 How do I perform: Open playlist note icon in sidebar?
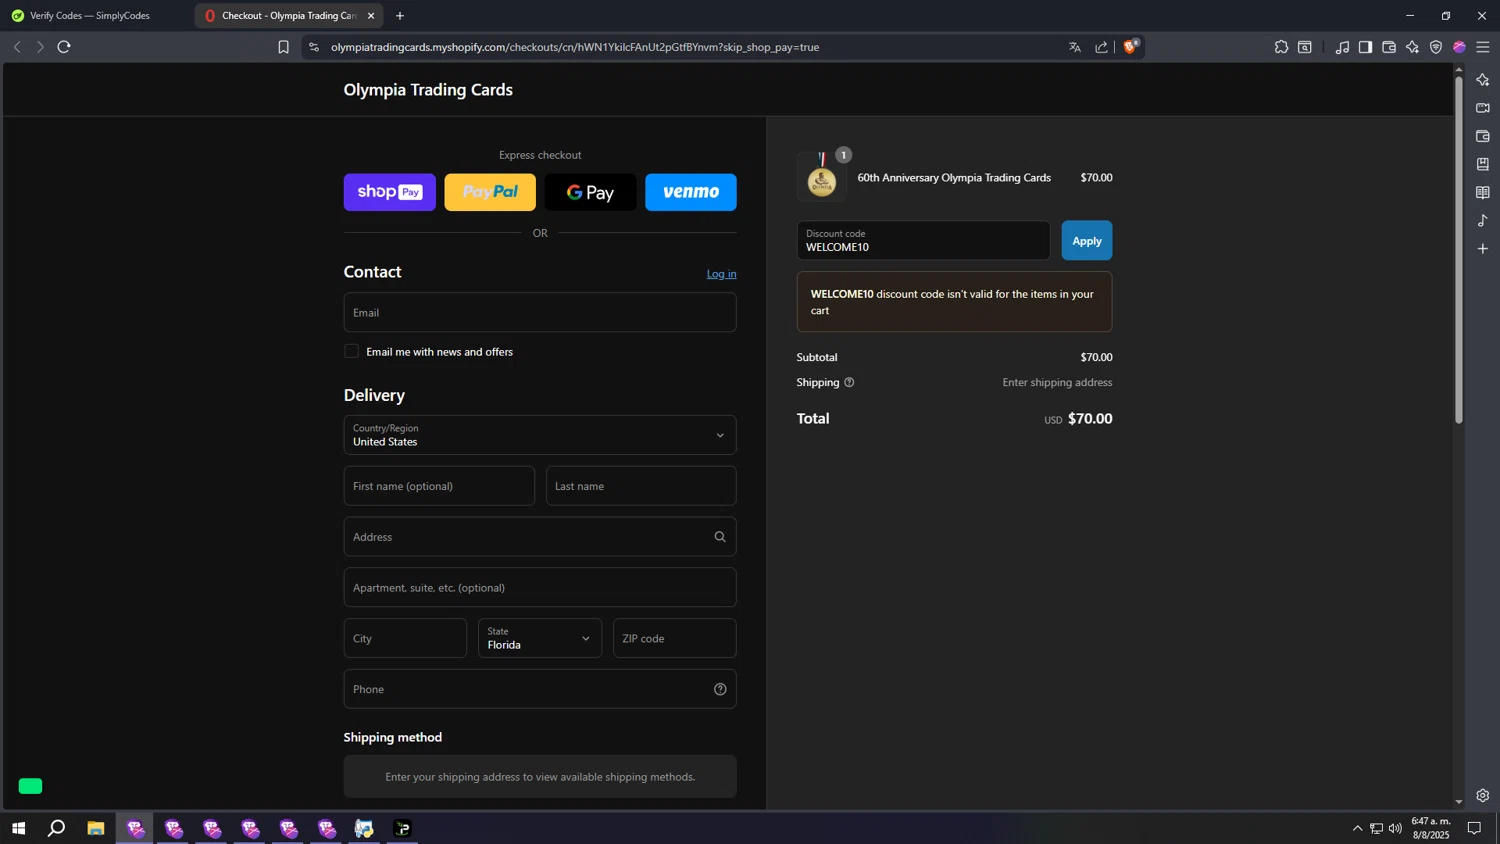point(1482,220)
